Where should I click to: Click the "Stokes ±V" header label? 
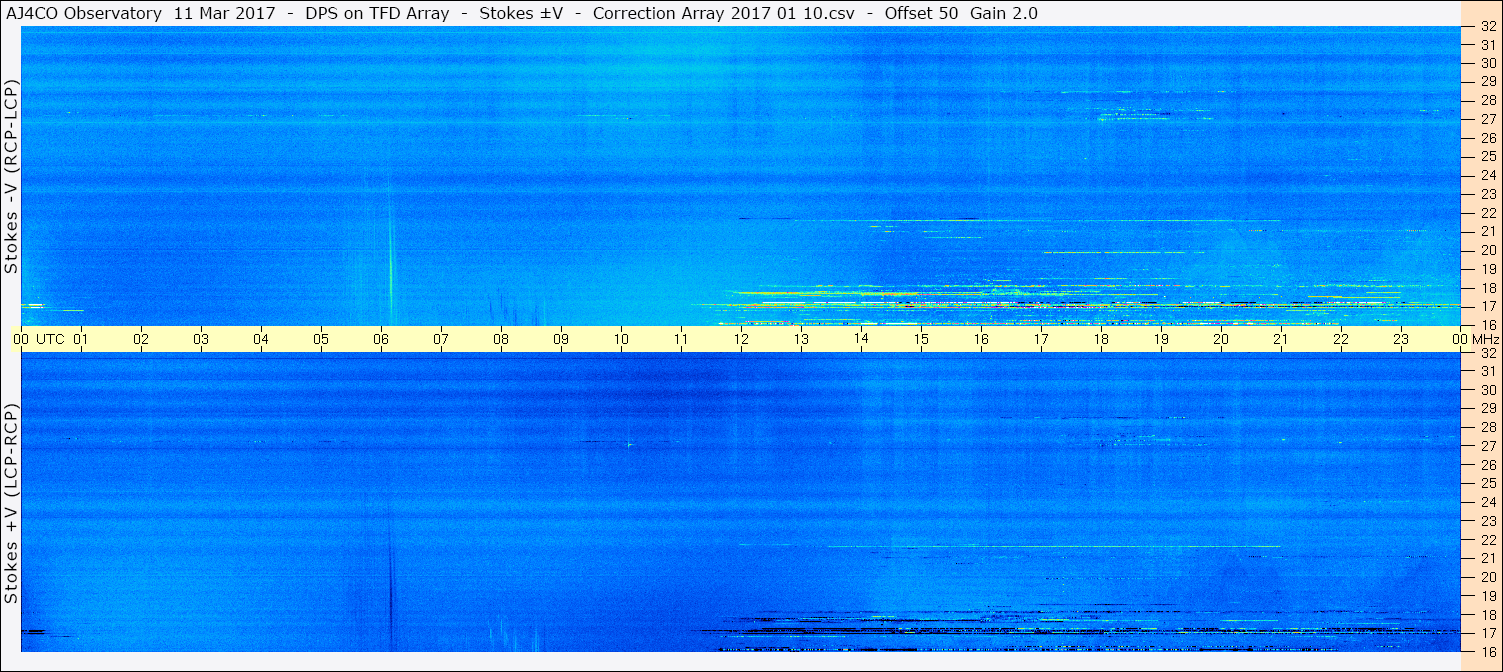coord(520,13)
